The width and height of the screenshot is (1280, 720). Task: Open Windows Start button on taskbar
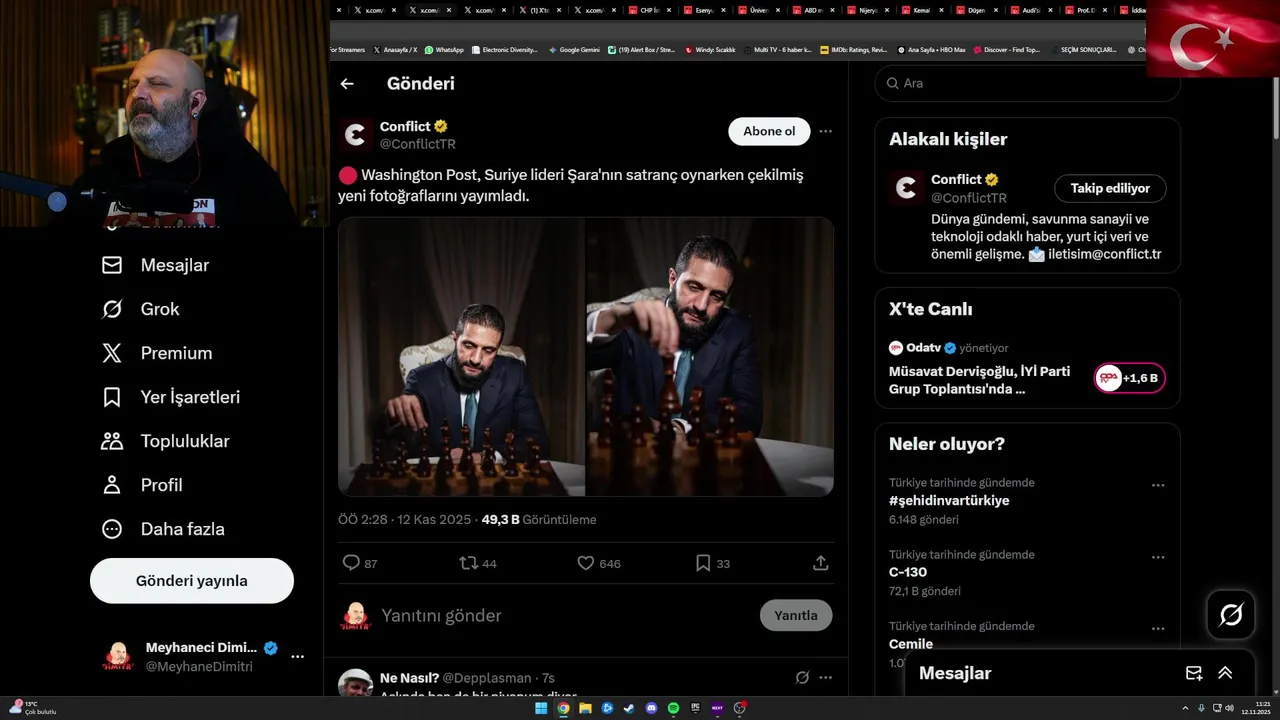[541, 708]
